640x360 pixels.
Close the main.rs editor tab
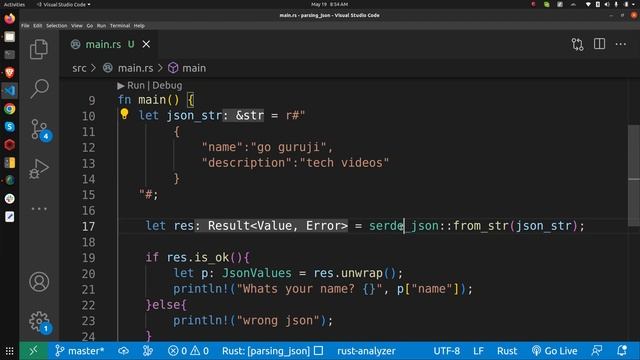pyautogui.click(x=146, y=44)
